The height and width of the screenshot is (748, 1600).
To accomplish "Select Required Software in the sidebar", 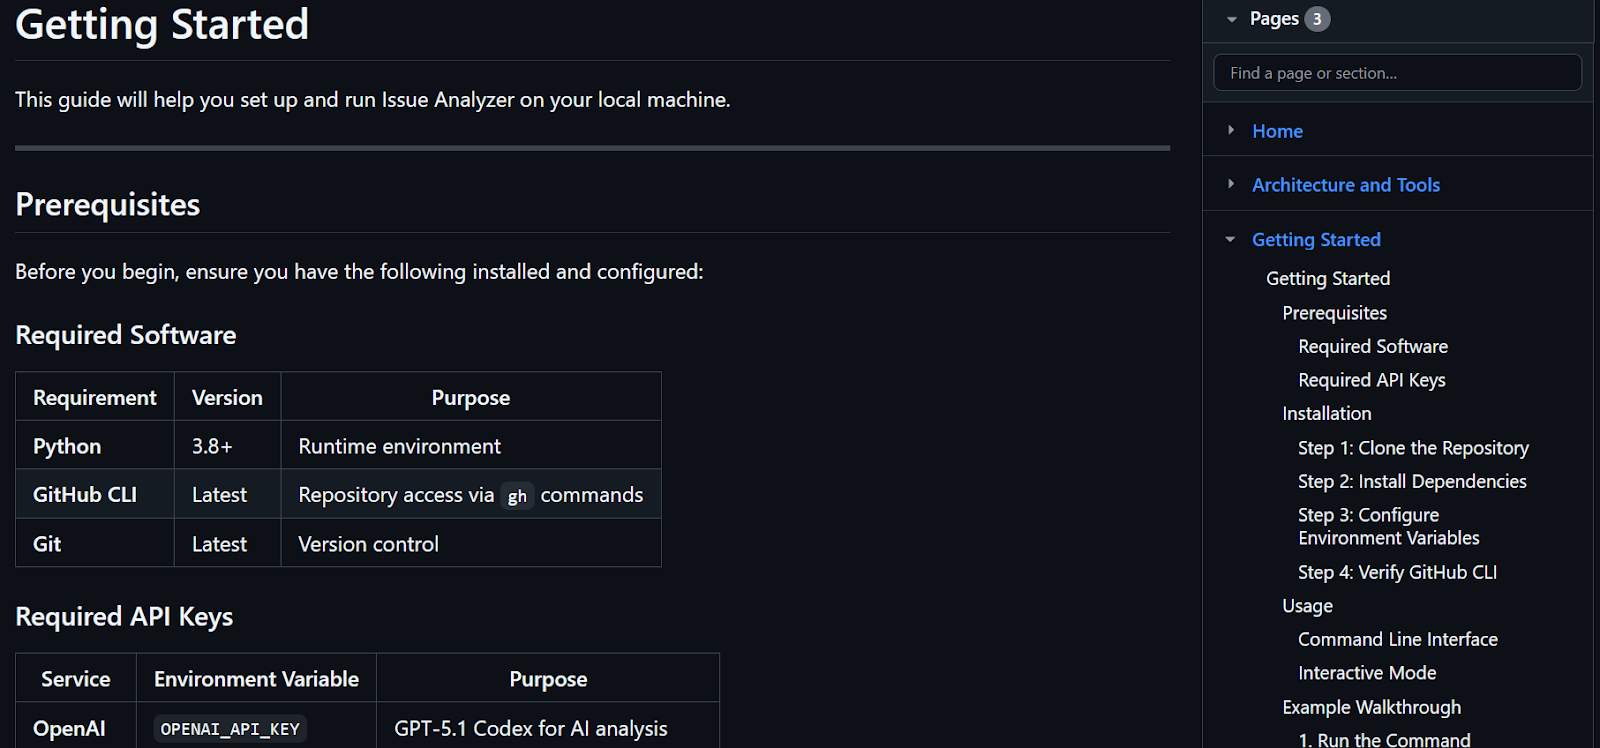I will [x=1372, y=346].
